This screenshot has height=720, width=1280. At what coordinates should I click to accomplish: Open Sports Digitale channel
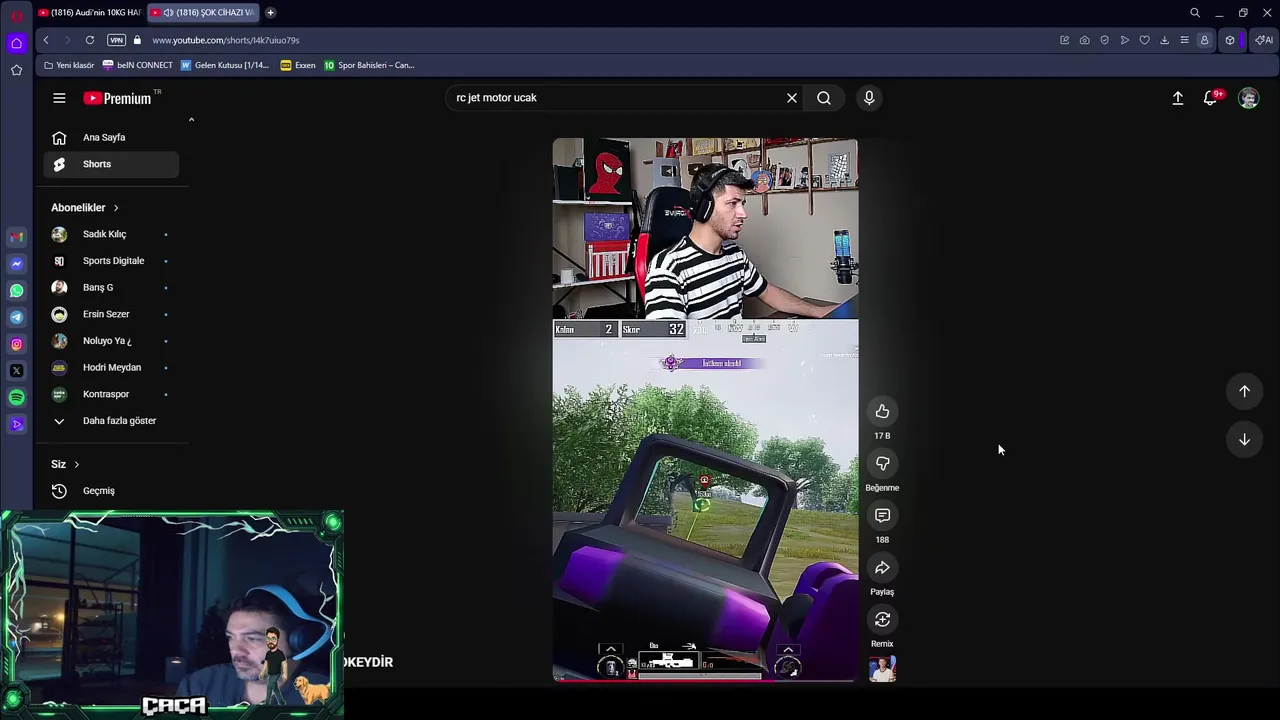coord(111,261)
